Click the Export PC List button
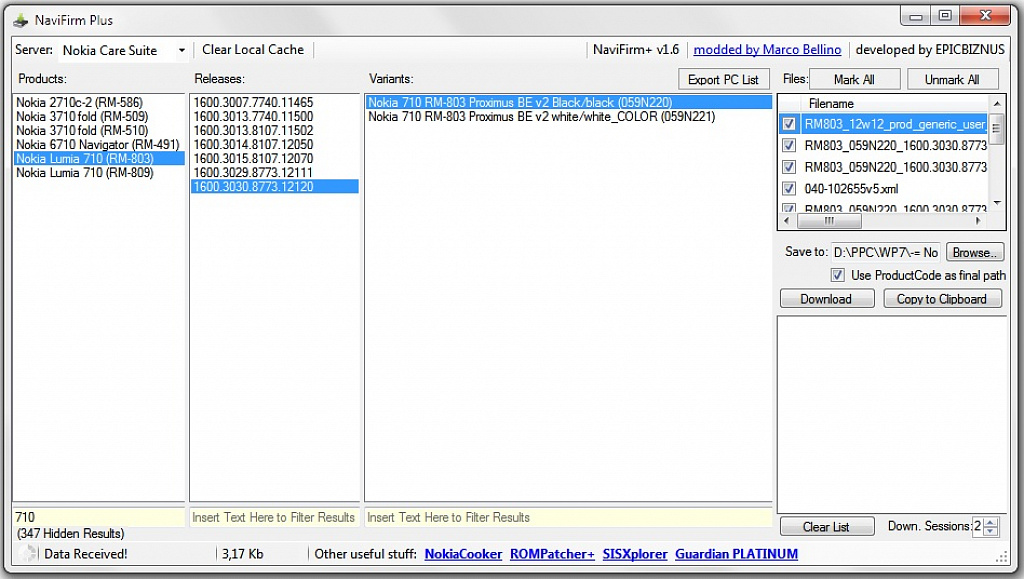The height and width of the screenshot is (579, 1024). (723, 80)
